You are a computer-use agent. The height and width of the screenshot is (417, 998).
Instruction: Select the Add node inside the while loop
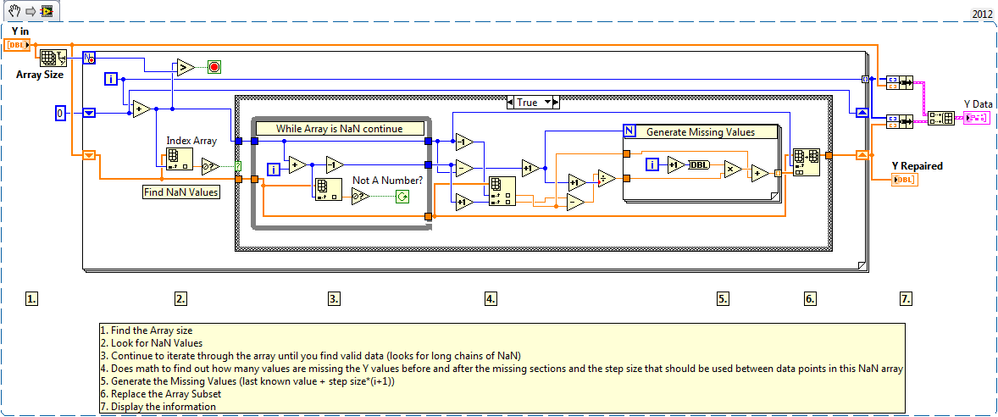tap(298, 166)
